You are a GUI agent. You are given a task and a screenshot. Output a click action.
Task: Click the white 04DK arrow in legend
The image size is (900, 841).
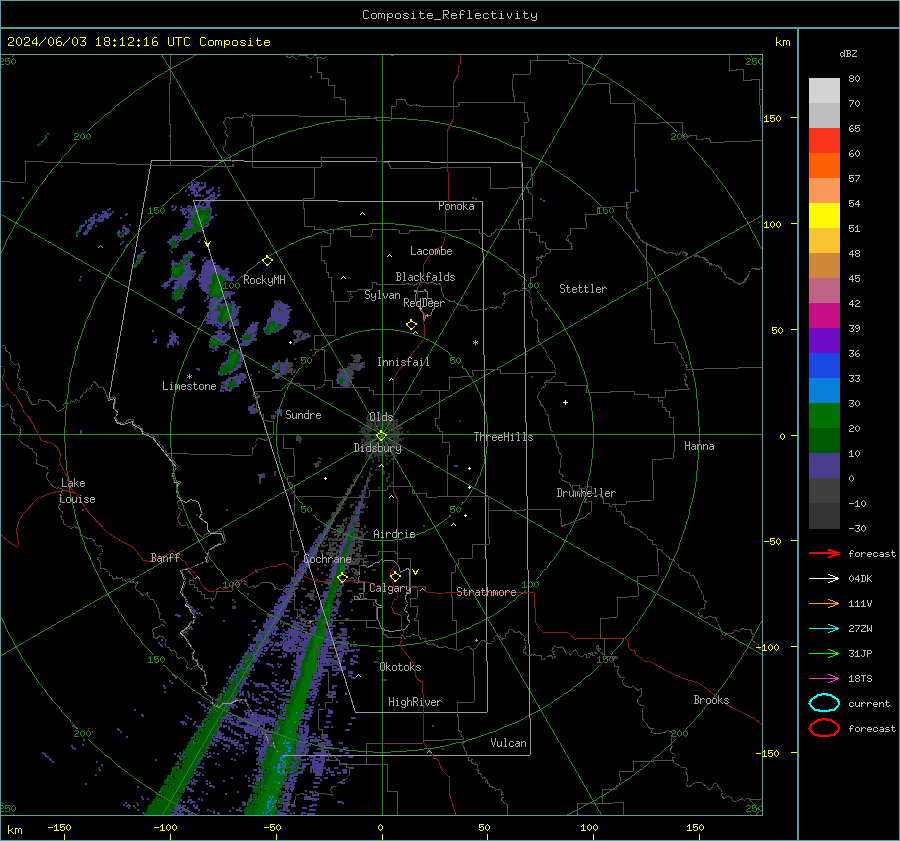click(824, 579)
